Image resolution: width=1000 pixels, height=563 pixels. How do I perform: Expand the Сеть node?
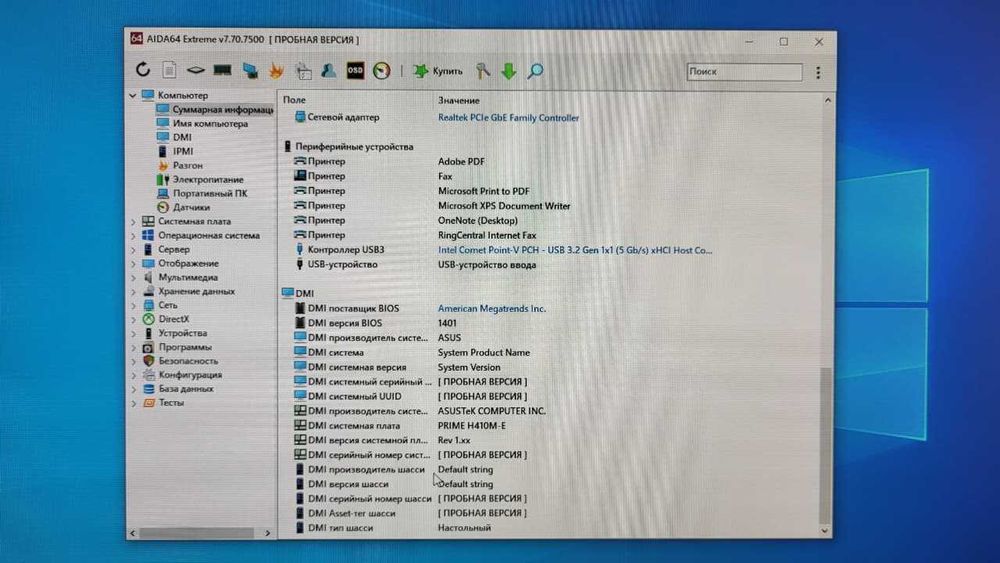(x=133, y=306)
